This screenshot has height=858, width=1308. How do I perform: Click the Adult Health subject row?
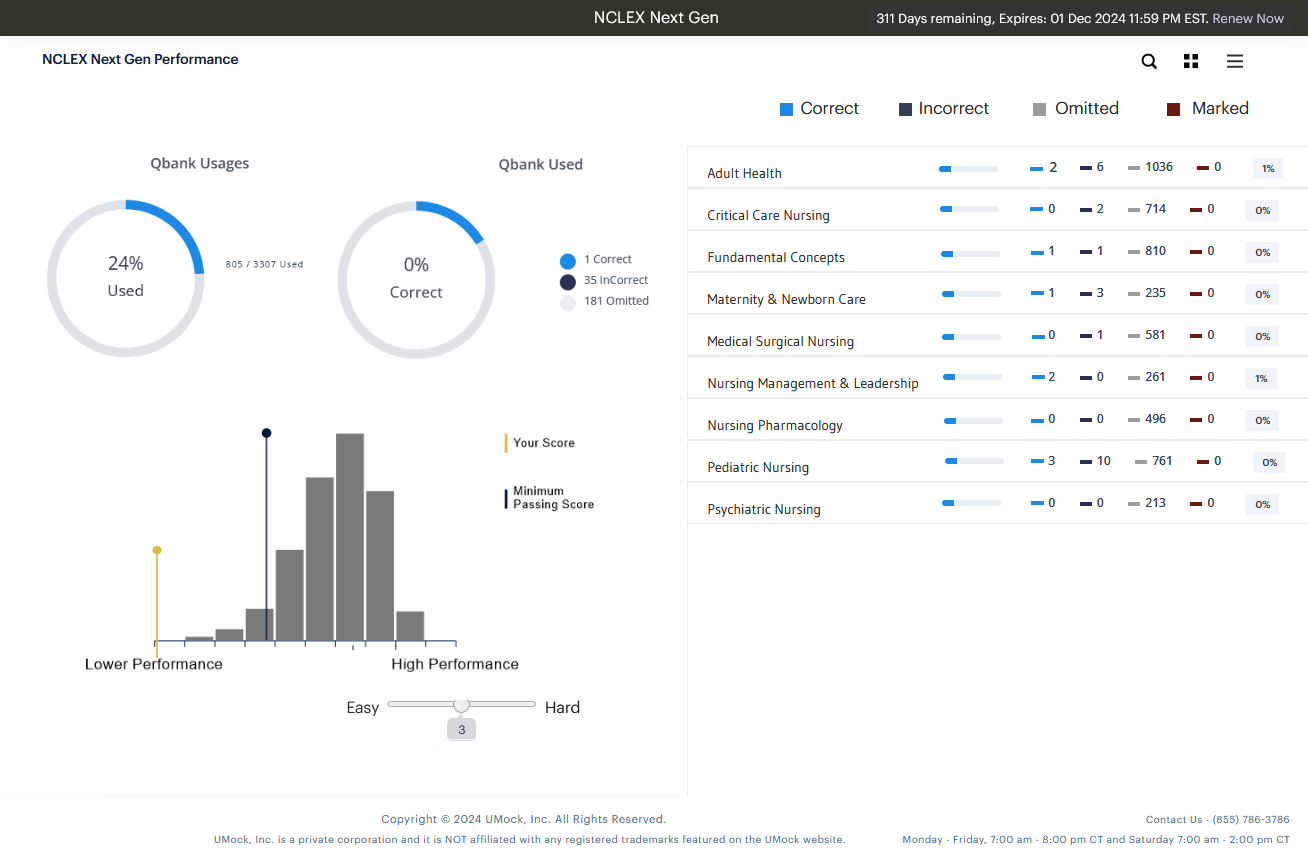click(x=997, y=168)
